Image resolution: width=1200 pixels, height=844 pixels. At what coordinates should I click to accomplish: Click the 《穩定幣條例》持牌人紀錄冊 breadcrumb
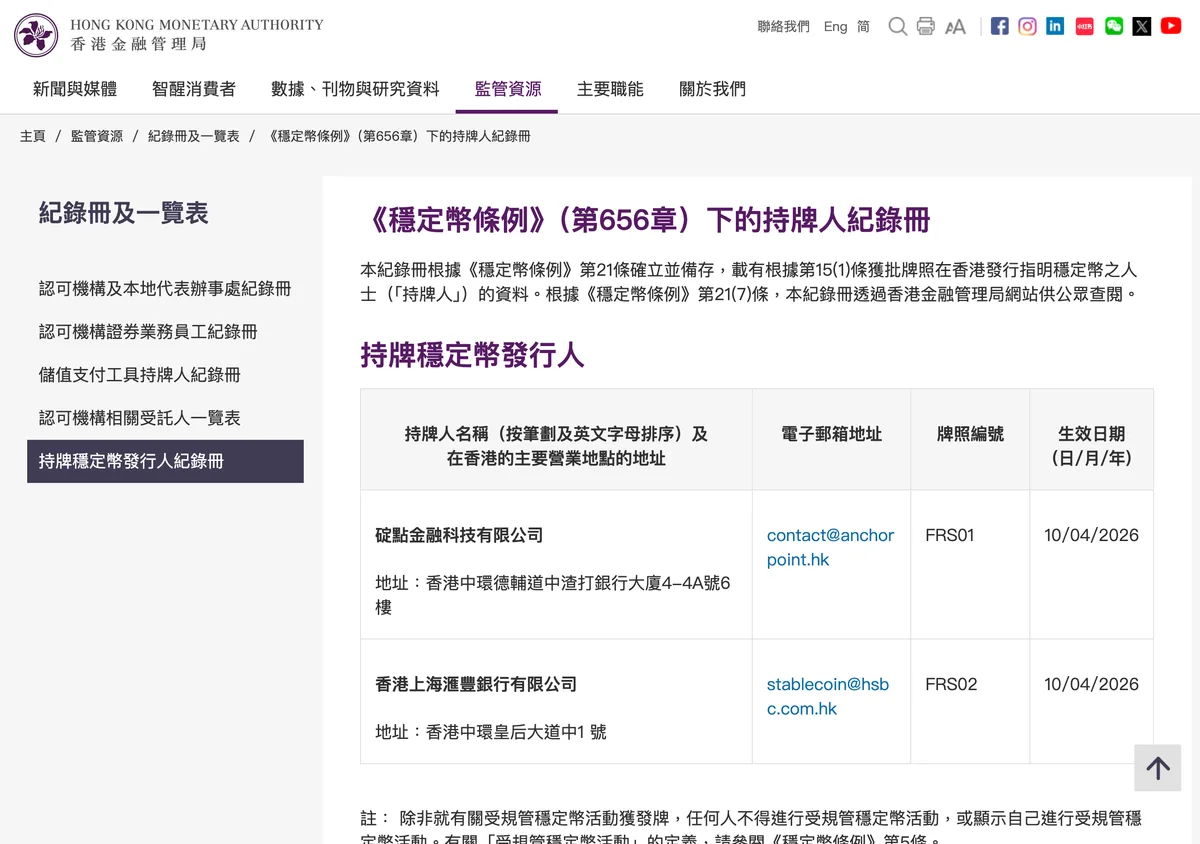coord(397,136)
